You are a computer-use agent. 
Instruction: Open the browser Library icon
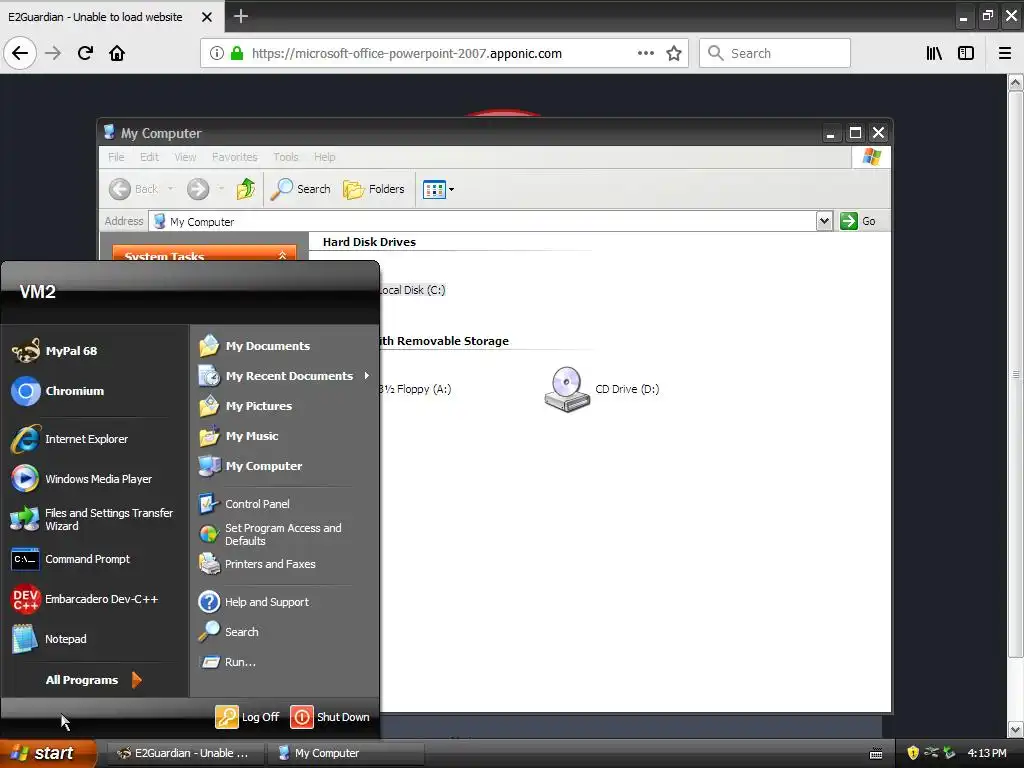[x=934, y=53]
